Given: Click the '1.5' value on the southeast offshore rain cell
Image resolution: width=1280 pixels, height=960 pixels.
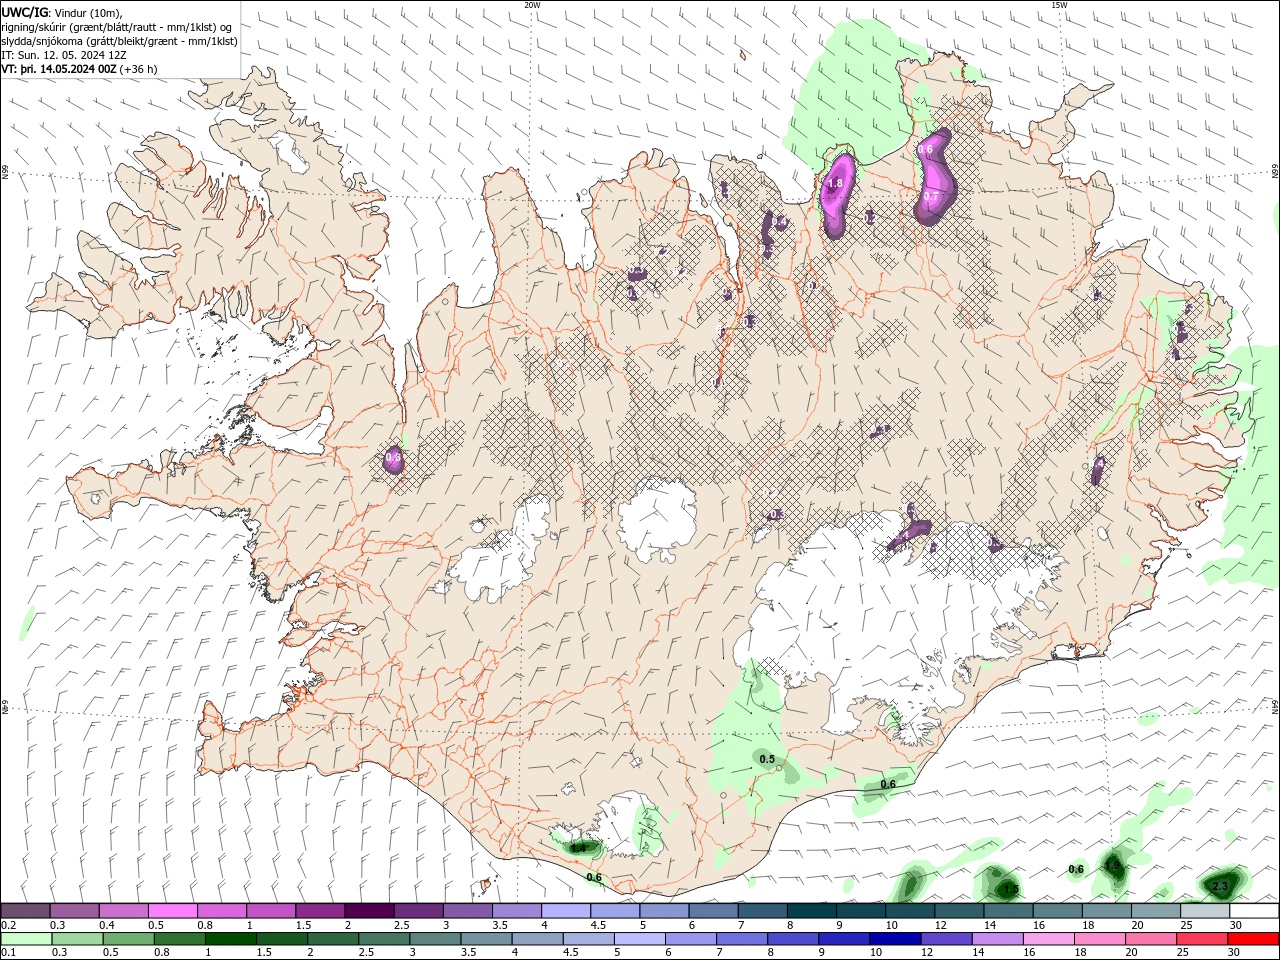Looking at the screenshot, I should click(1011, 889).
